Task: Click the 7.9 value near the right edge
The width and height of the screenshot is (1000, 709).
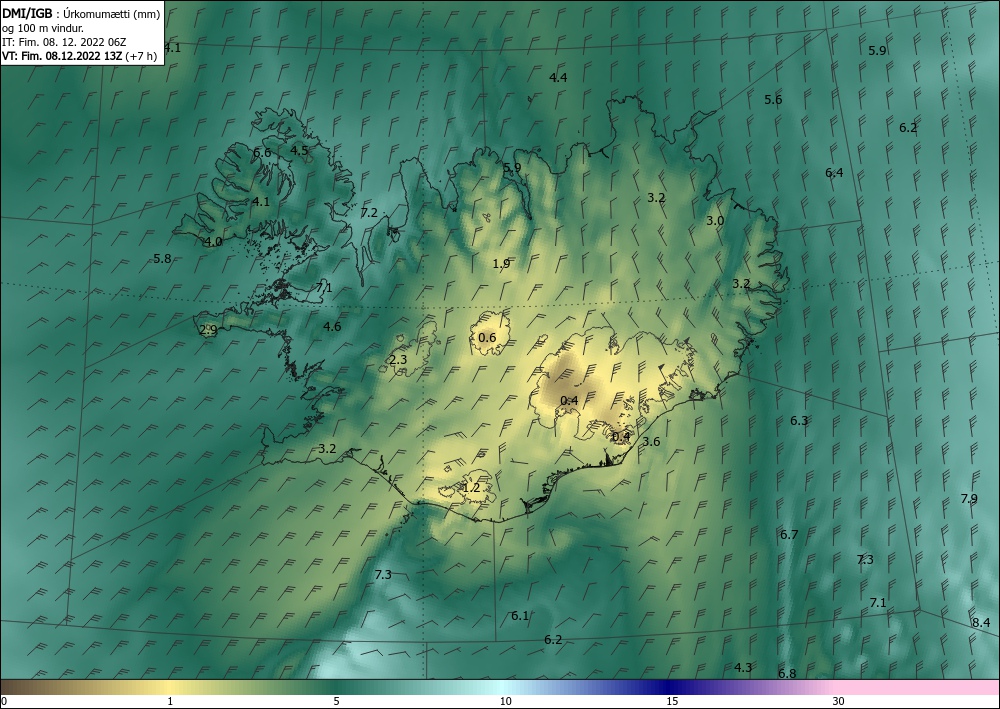Action: tap(969, 499)
